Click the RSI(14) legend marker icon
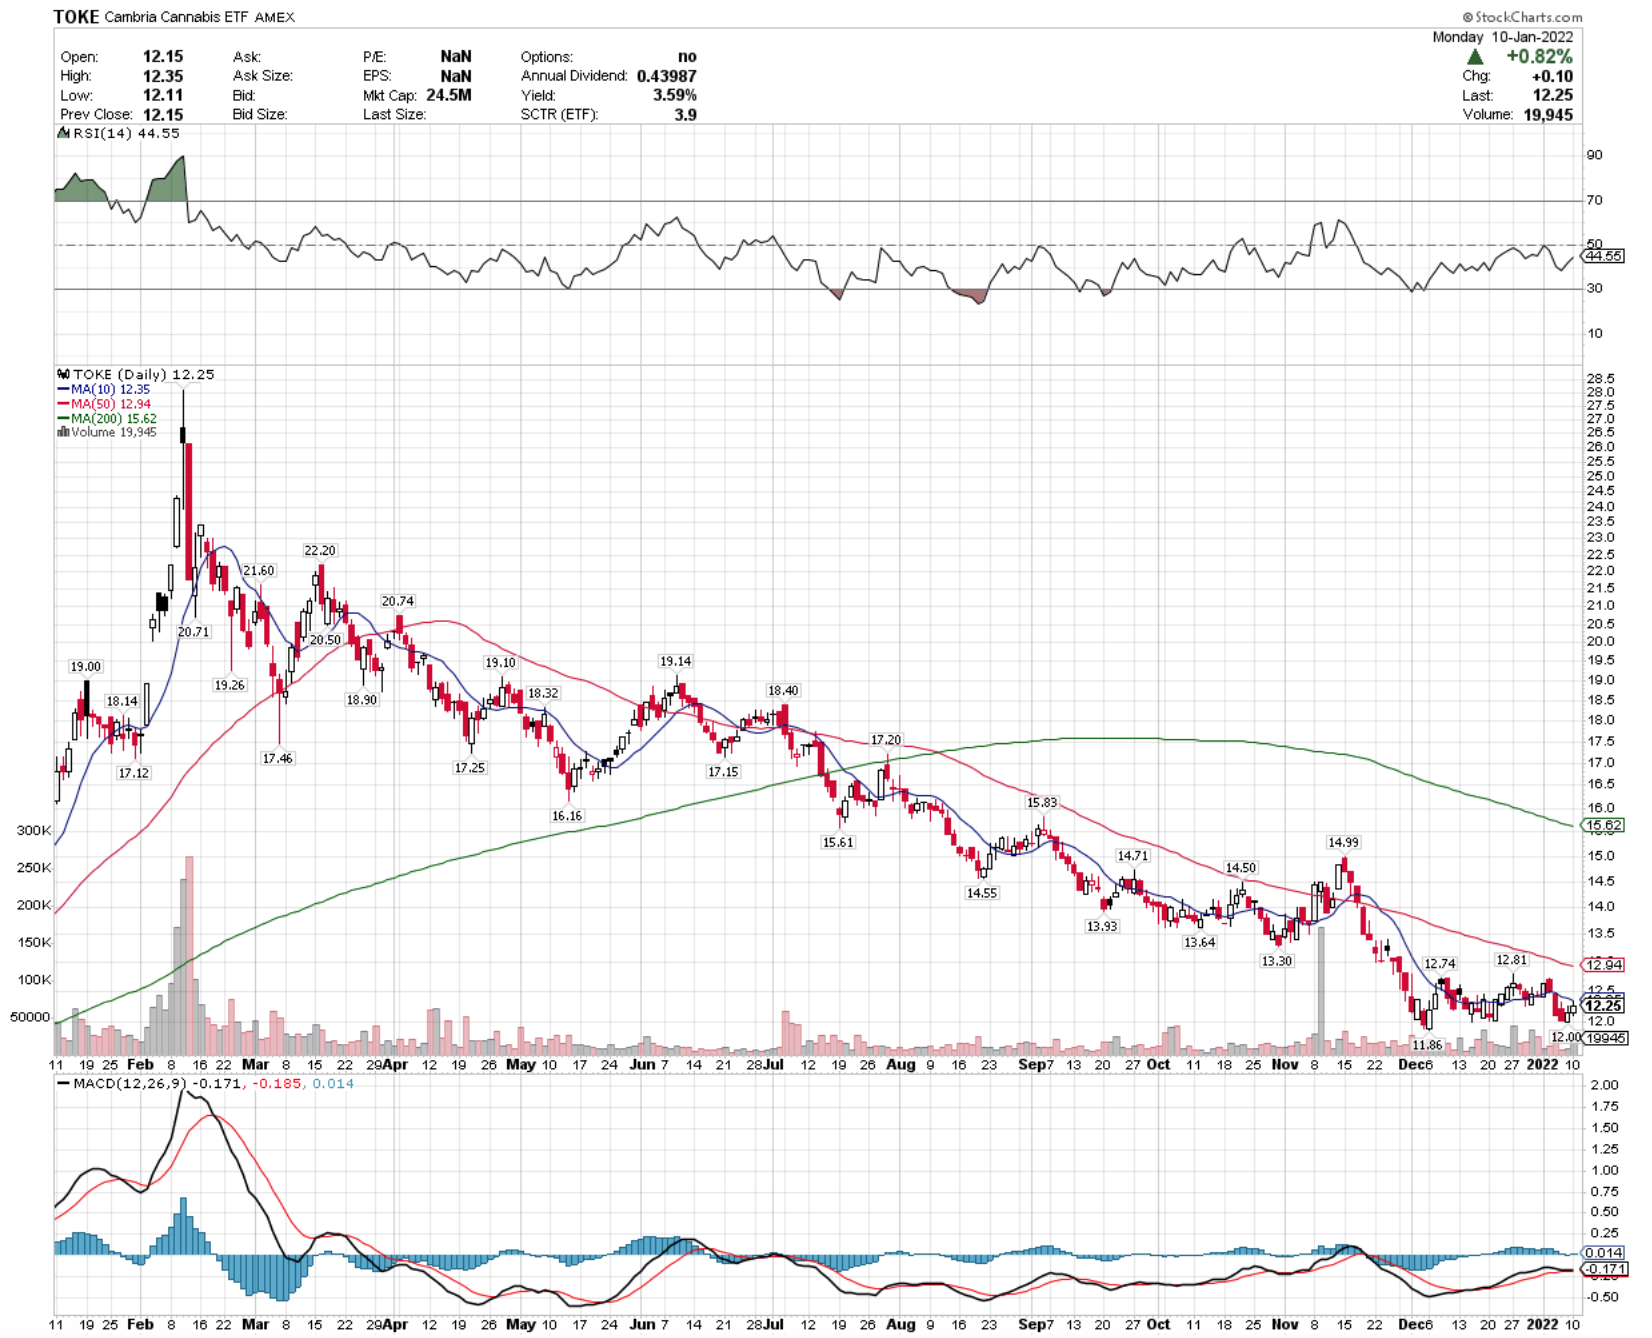The height and width of the screenshot is (1338, 1652). [x=63, y=133]
